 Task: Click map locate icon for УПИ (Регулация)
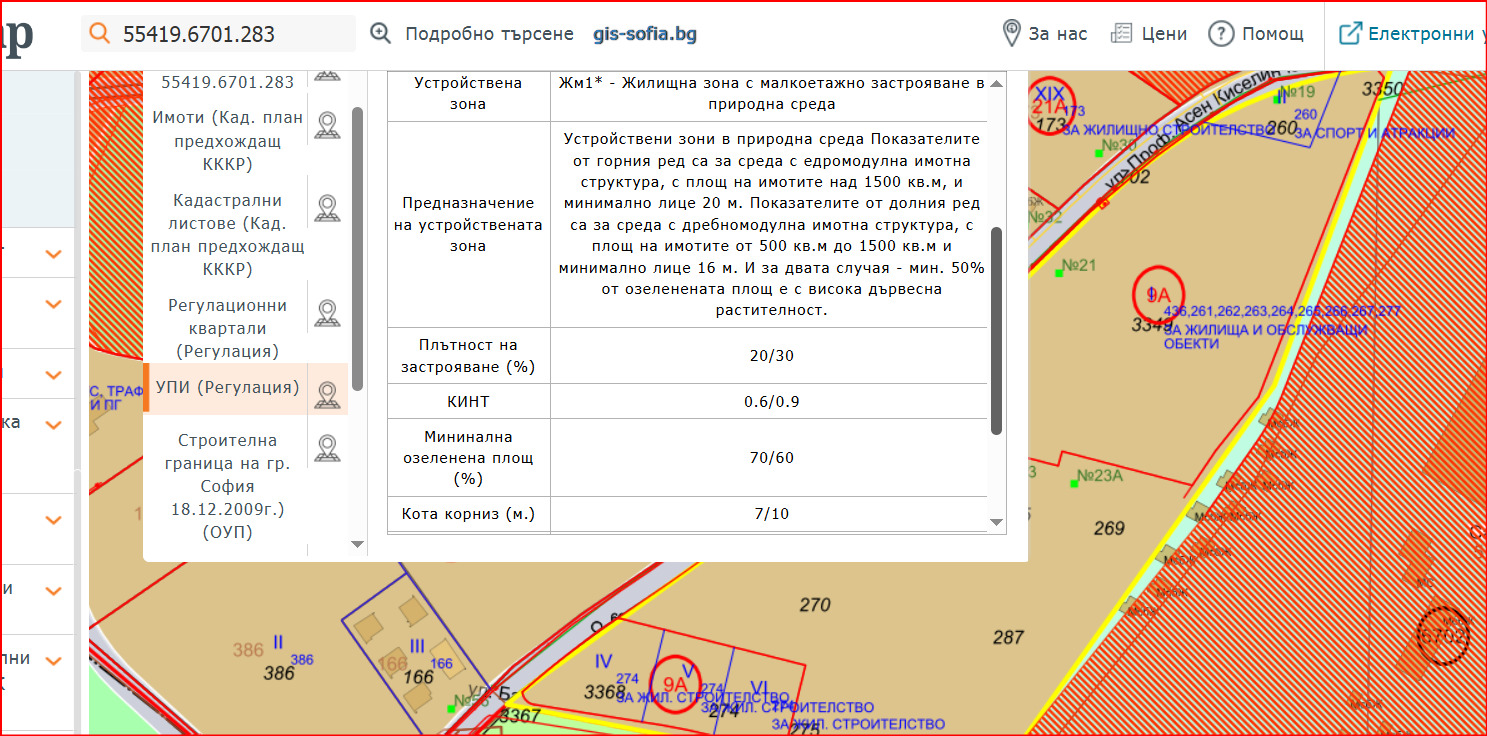326,394
